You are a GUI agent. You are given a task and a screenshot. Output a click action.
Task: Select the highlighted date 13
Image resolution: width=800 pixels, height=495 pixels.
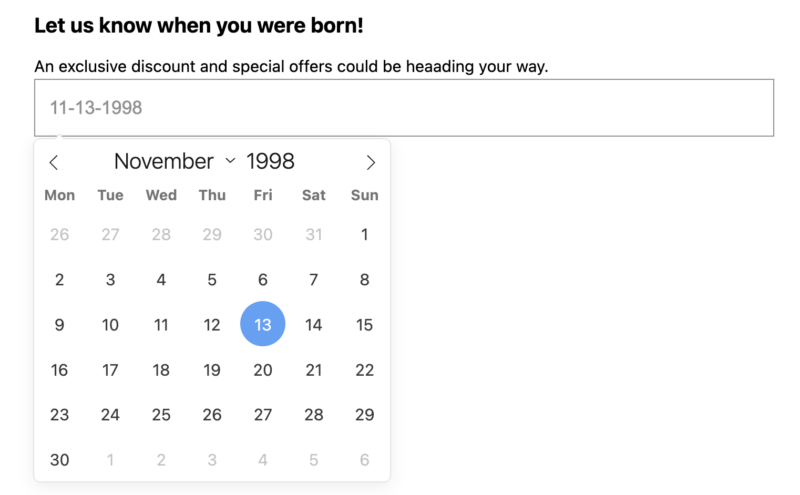click(x=263, y=325)
